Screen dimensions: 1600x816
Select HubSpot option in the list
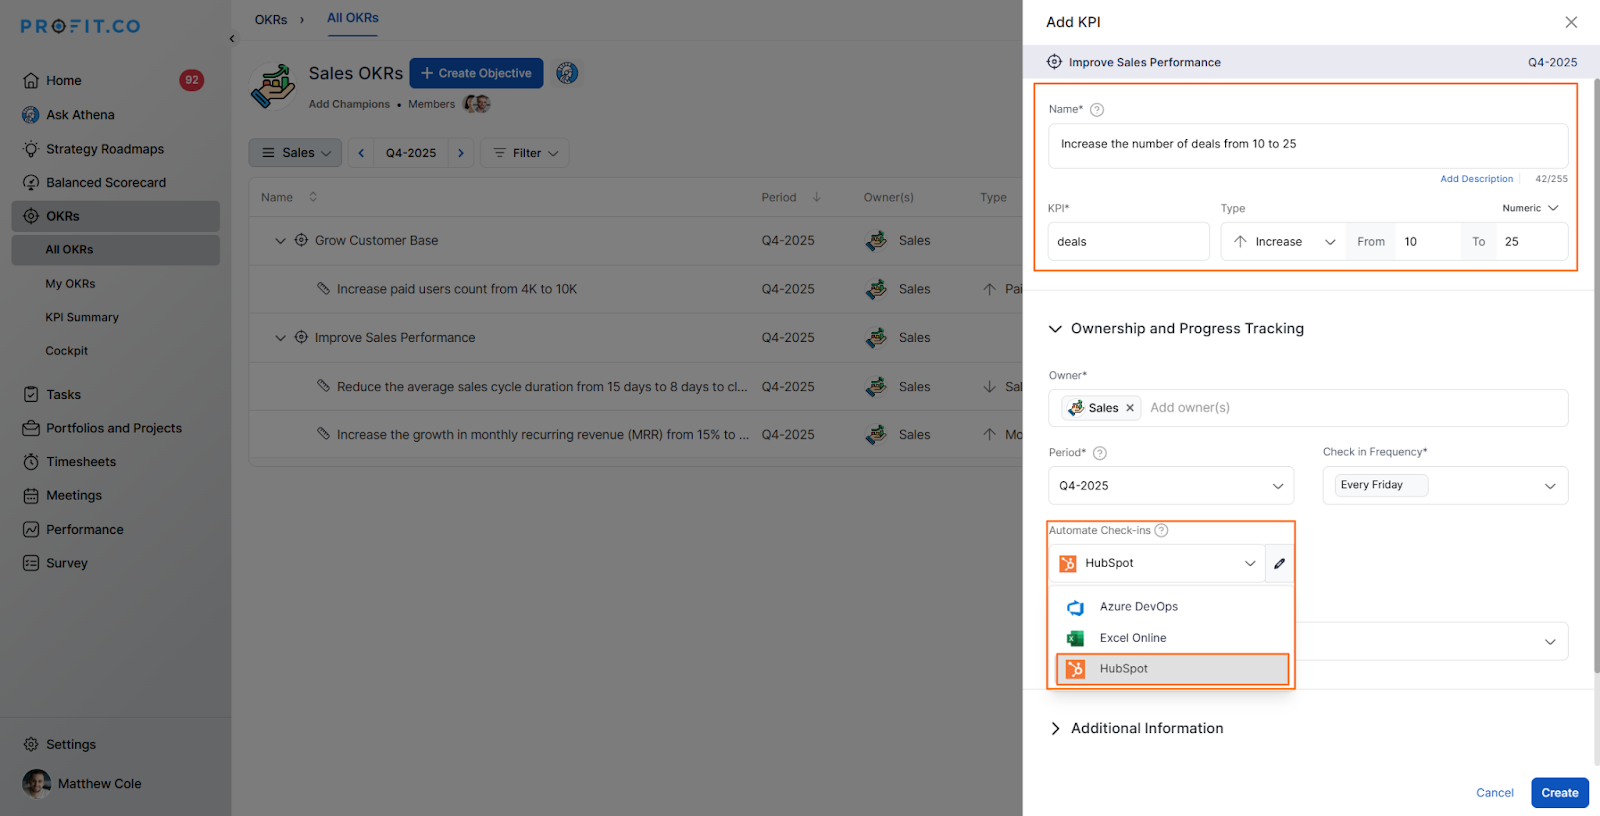click(x=1172, y=669)
